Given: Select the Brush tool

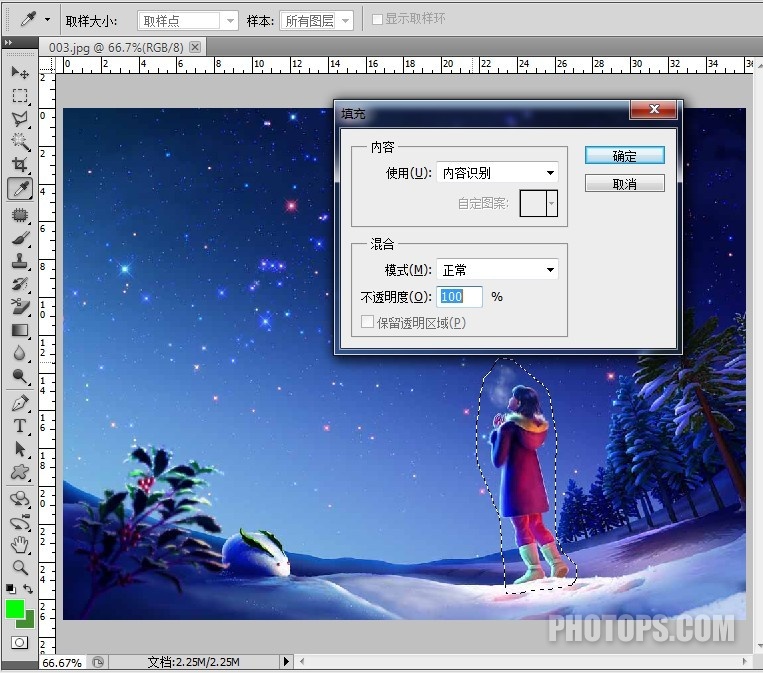Looking at the screenshot, I should 20,238.
